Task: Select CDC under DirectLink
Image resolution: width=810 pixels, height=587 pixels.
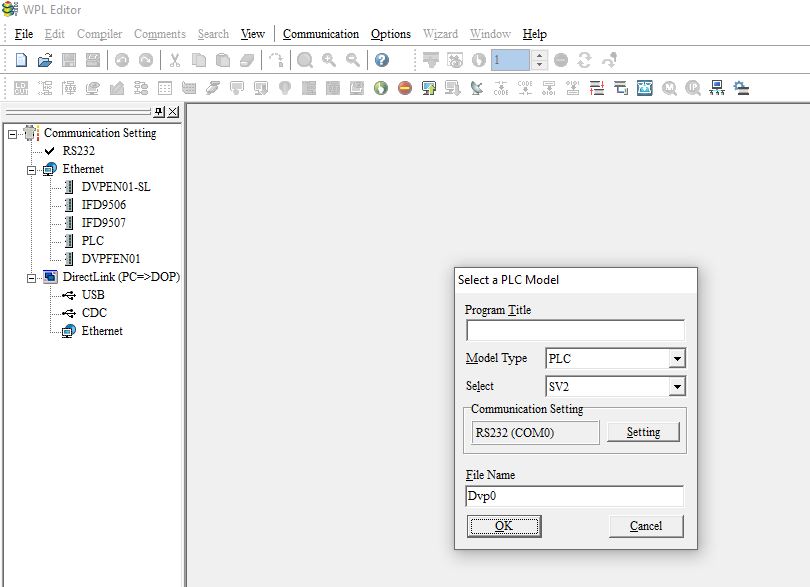Action: coord(94,313)
